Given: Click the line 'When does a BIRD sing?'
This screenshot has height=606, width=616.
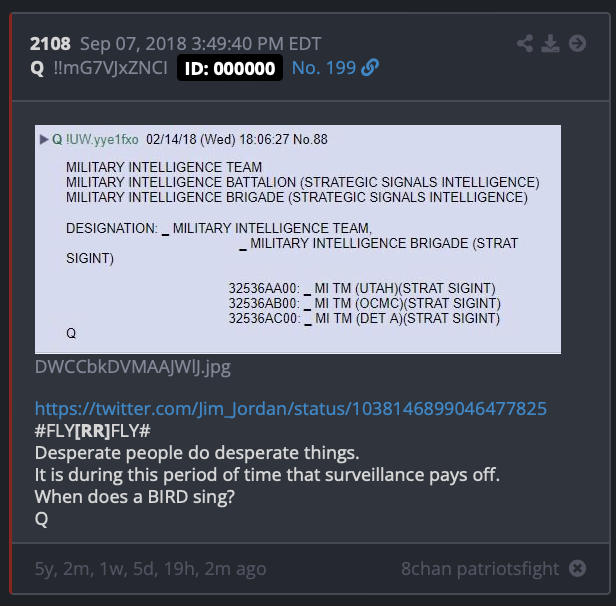Looking at the screenshot, I should 135,497.
